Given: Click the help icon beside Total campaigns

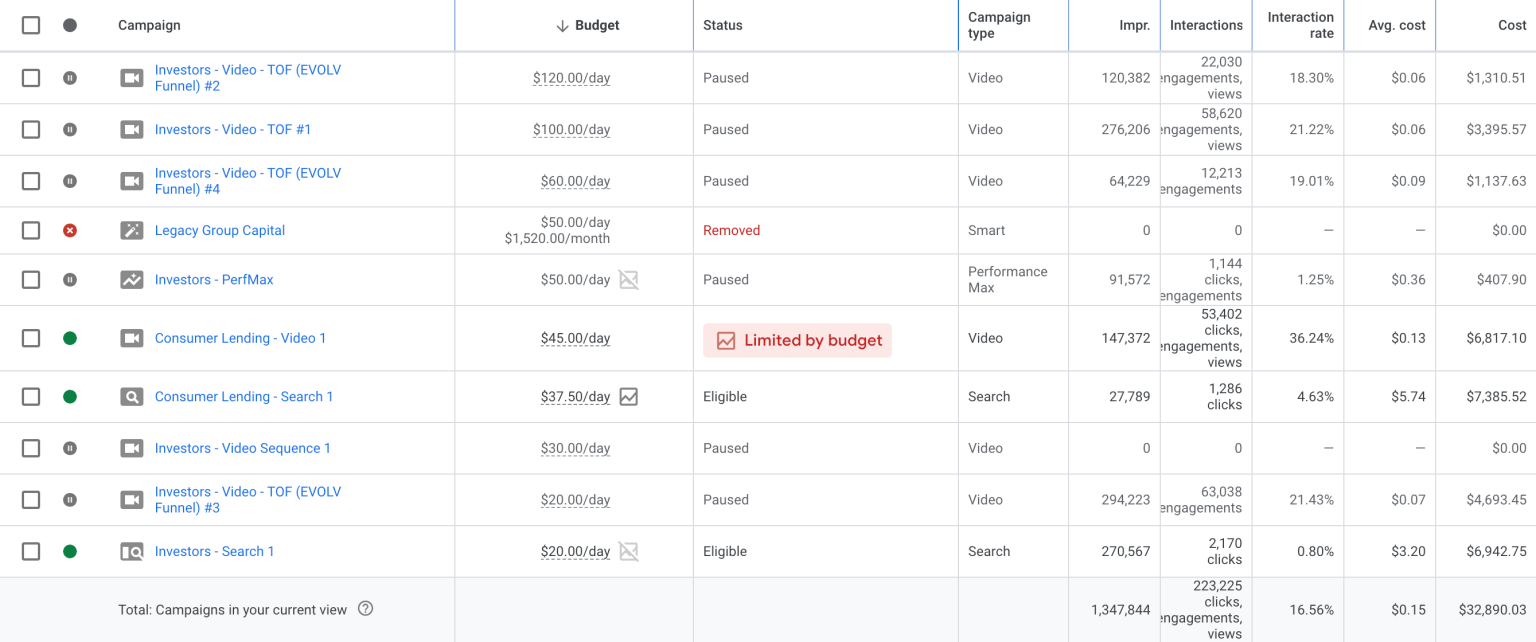Looking at the screenshot, I should (365, 608).
